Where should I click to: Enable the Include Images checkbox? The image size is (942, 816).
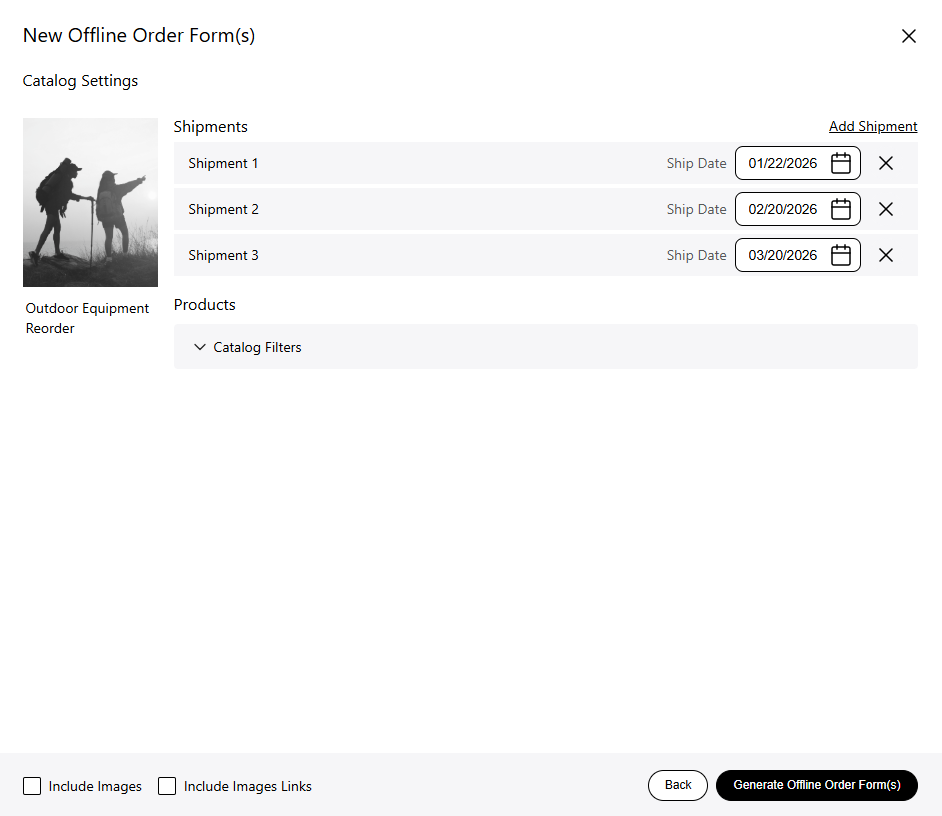tap(32, 786)
